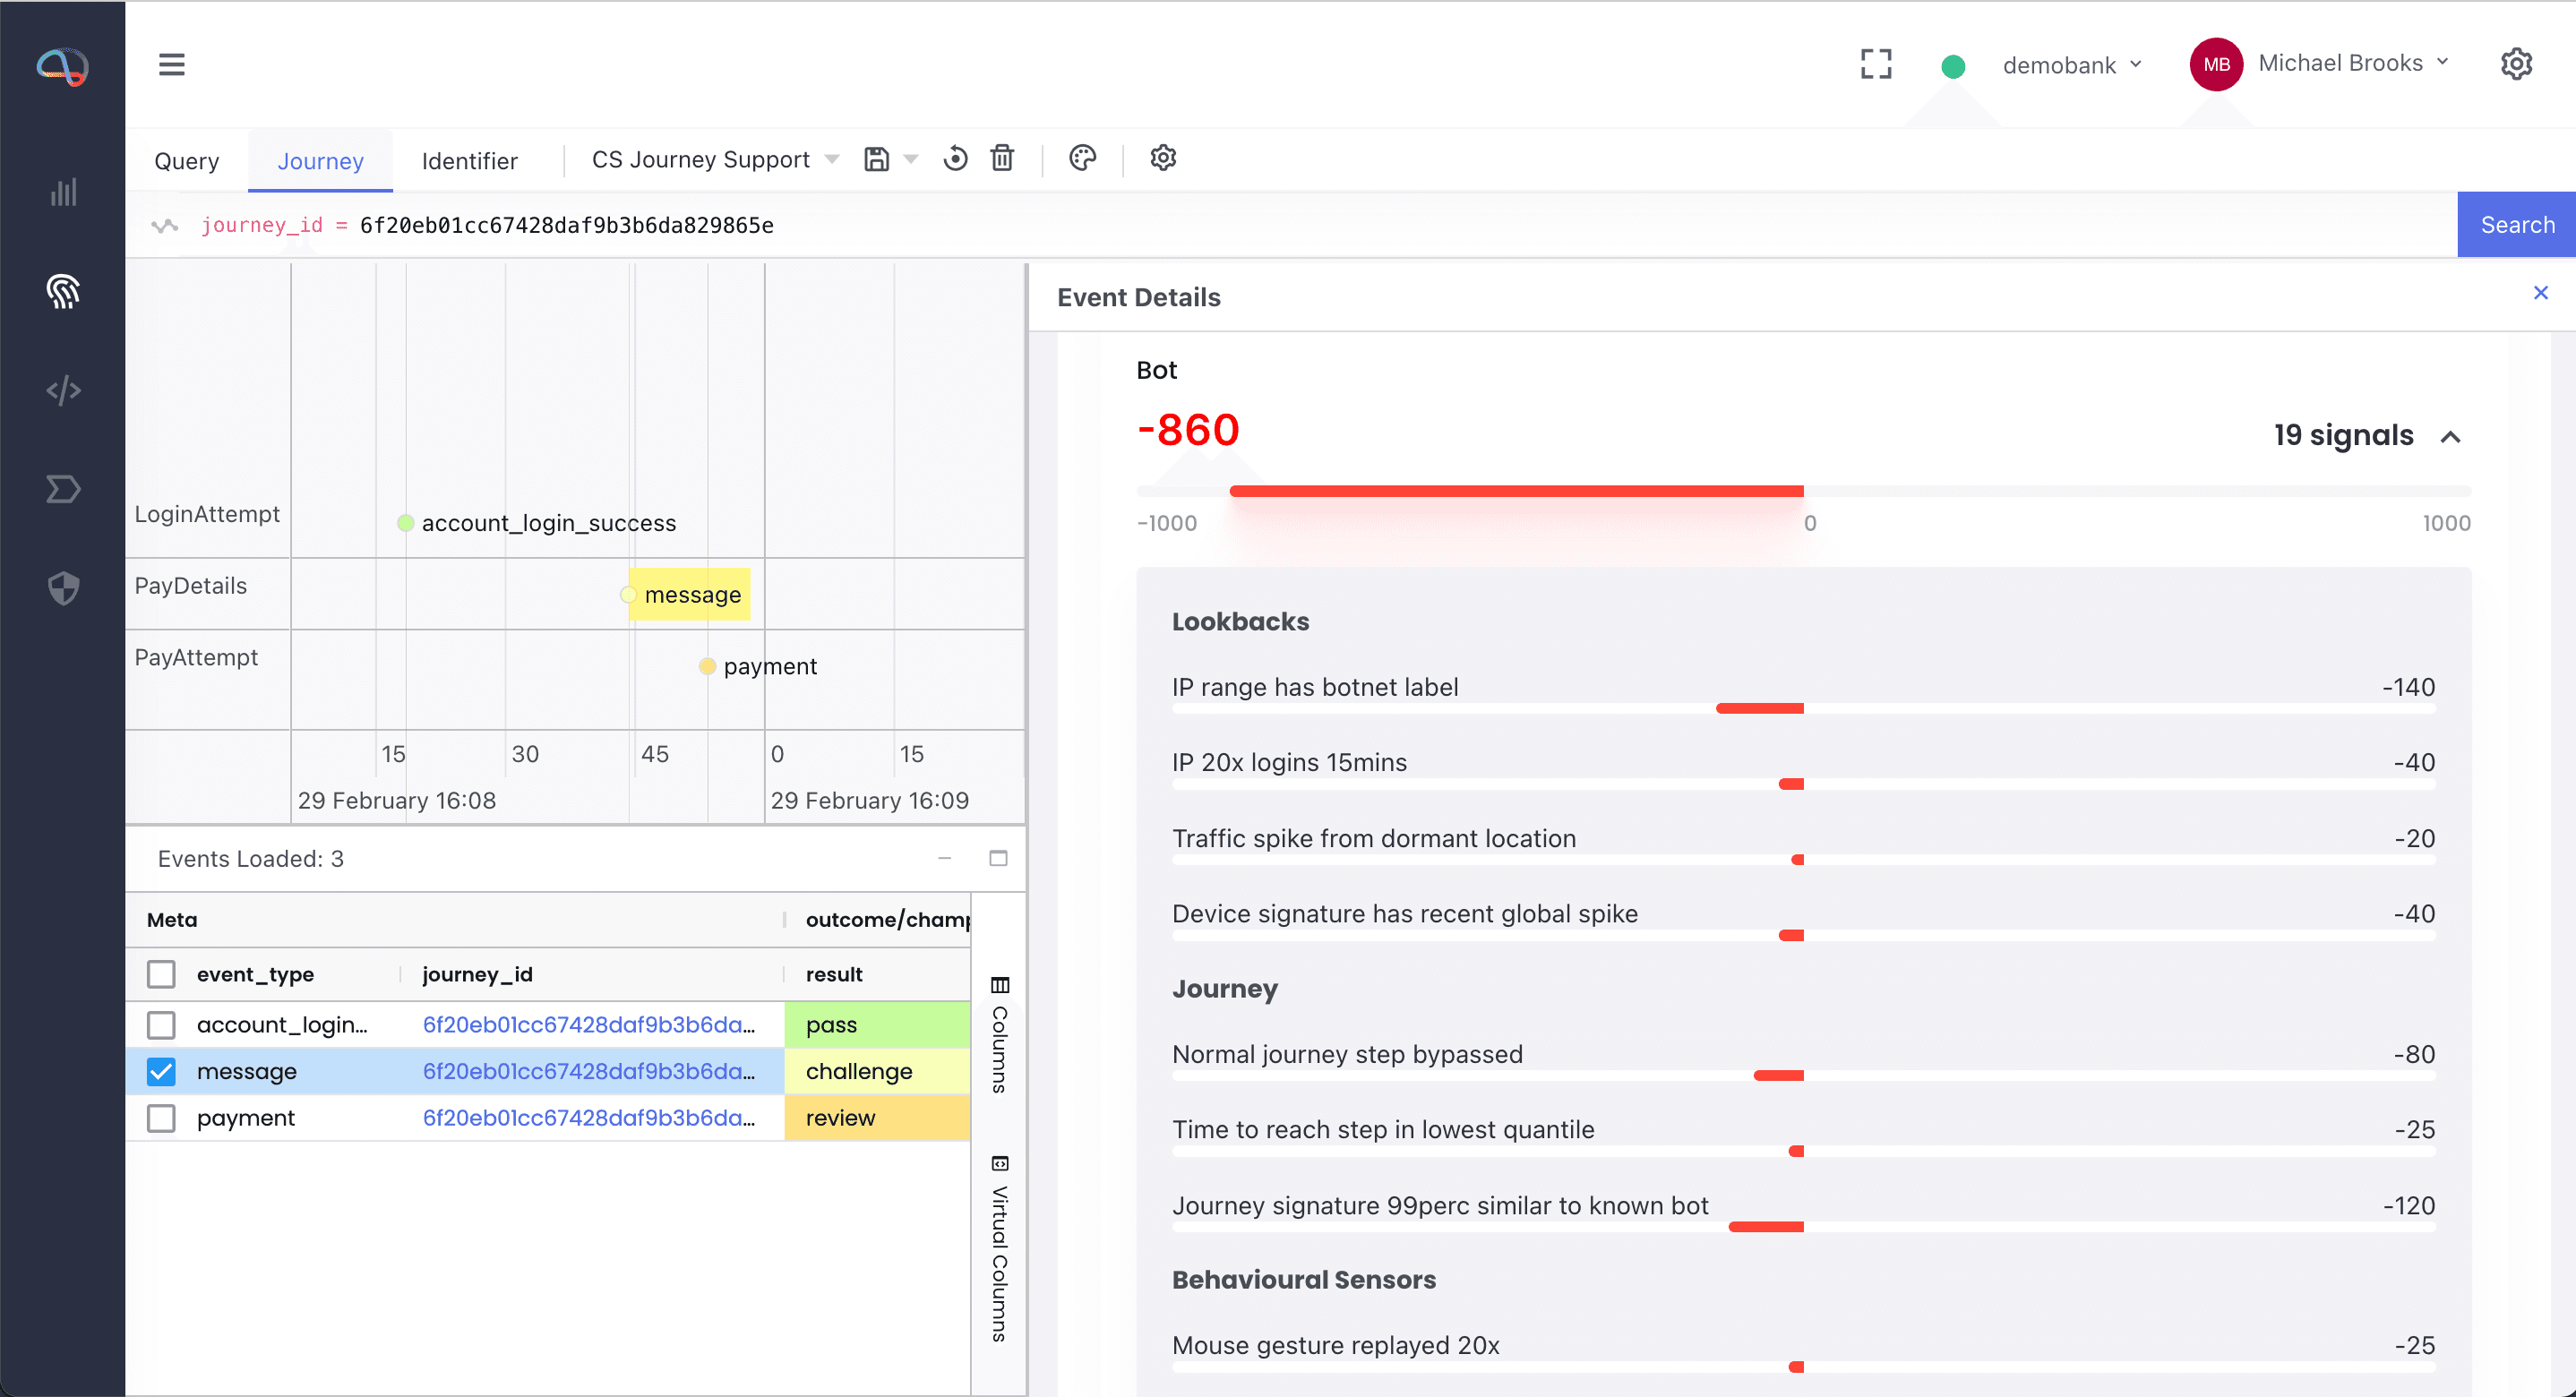The width and height of the screenshot is (2576, 1397).
Task: Switch to the Identifier tab
Action: click(469, 161)
